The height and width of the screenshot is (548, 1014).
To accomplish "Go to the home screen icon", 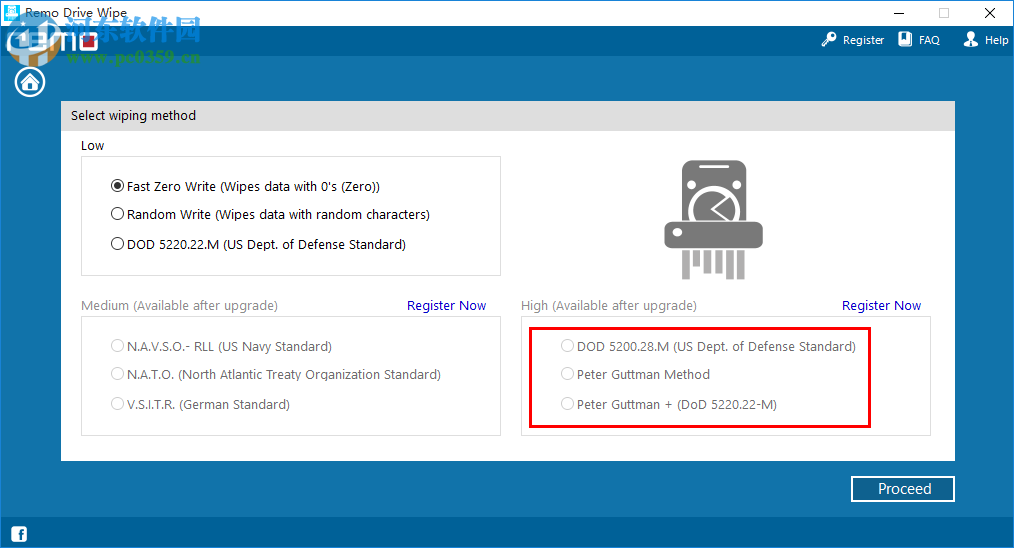I will (x=30, y=82).
